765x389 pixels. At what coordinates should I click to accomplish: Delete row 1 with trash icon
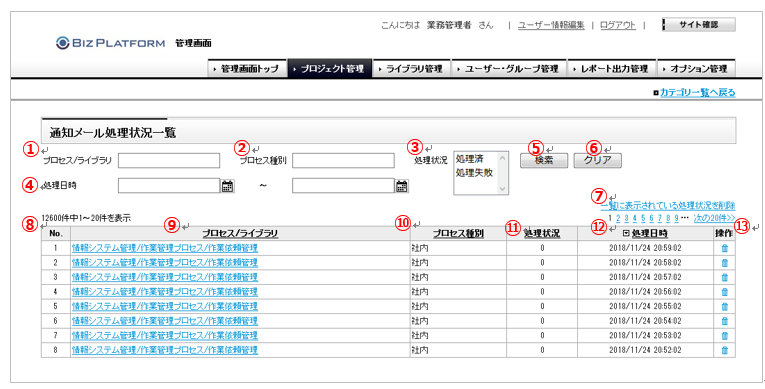pyautogui.click(x=725, y=248)
